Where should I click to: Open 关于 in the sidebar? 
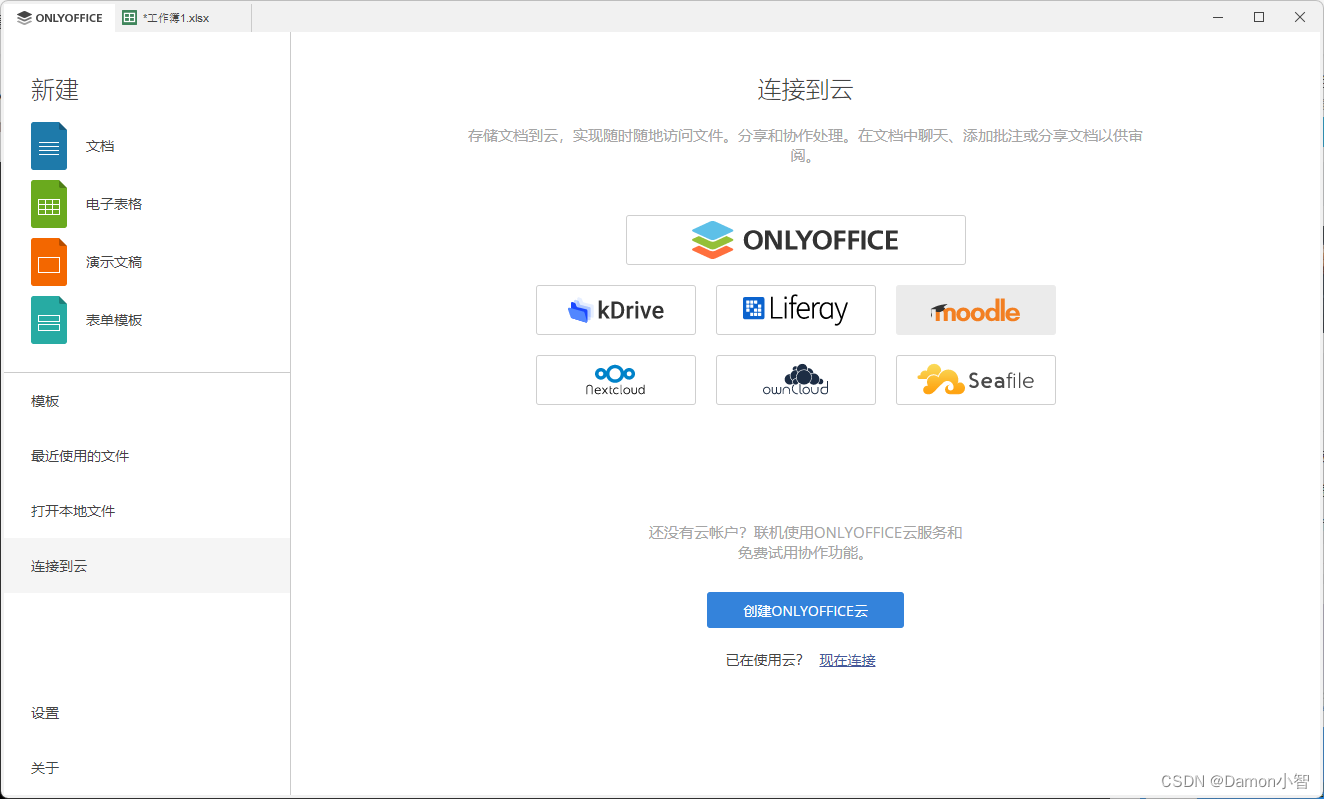coord(146,768)
